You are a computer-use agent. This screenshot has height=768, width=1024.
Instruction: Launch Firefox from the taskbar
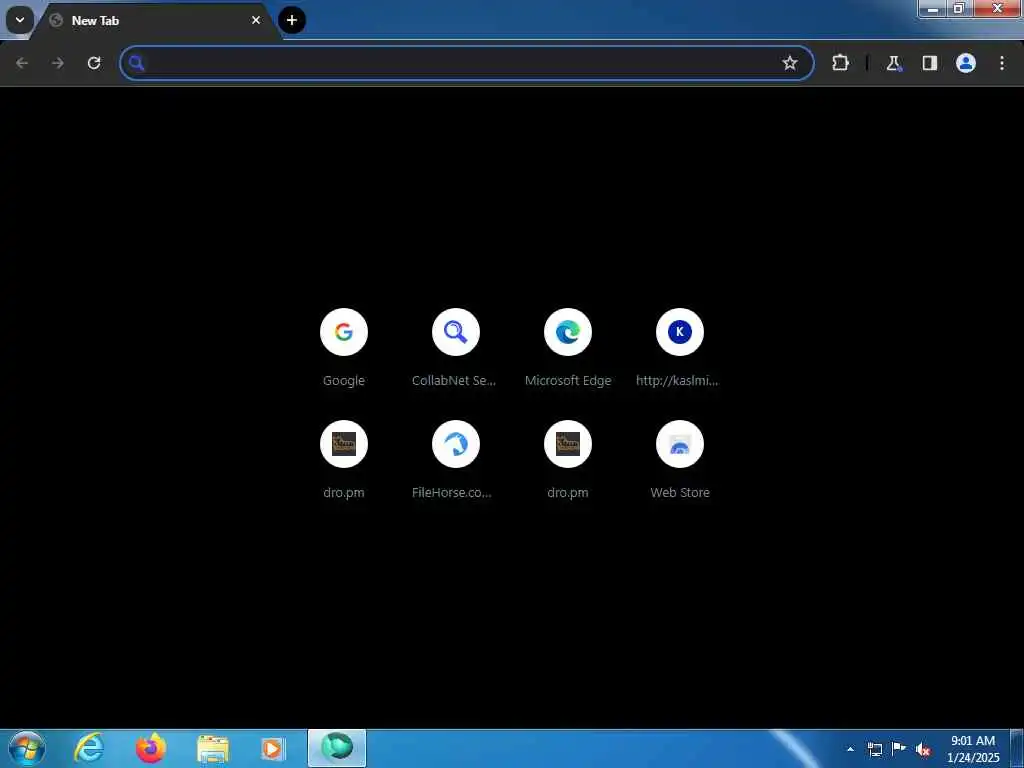[x=151, y=748]
